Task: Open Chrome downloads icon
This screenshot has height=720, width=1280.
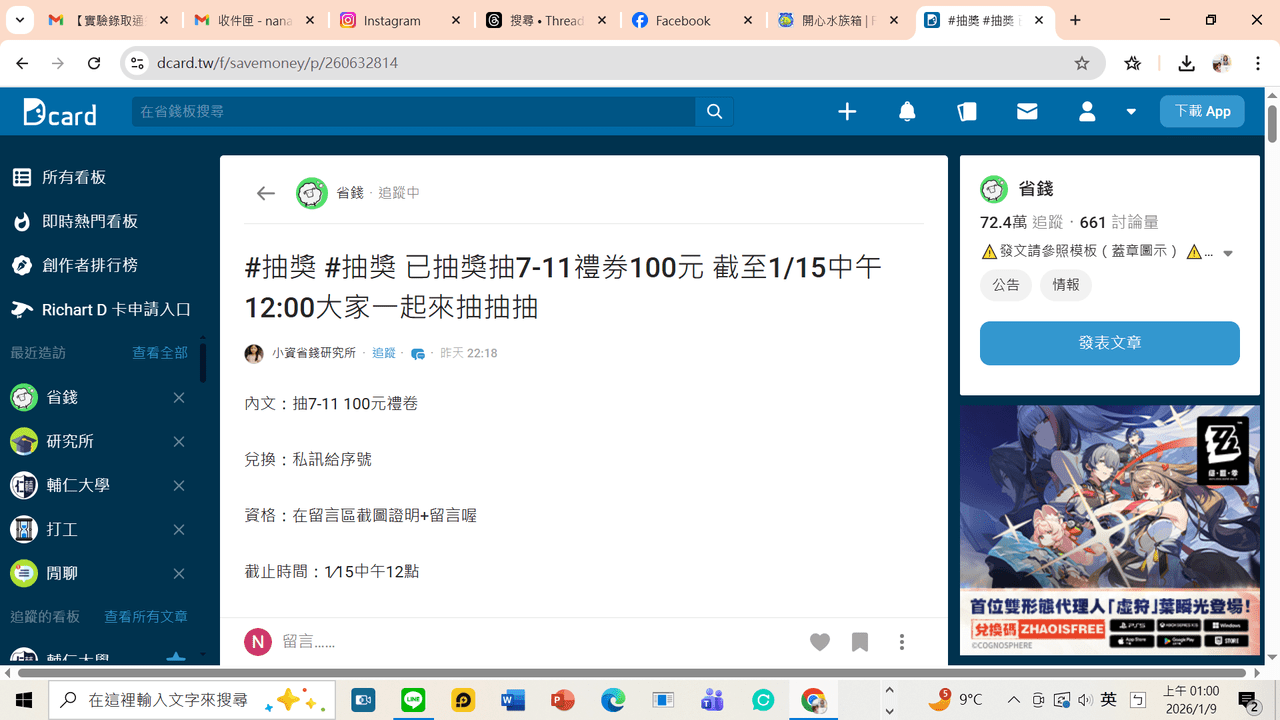Action: click(1186, 63)
